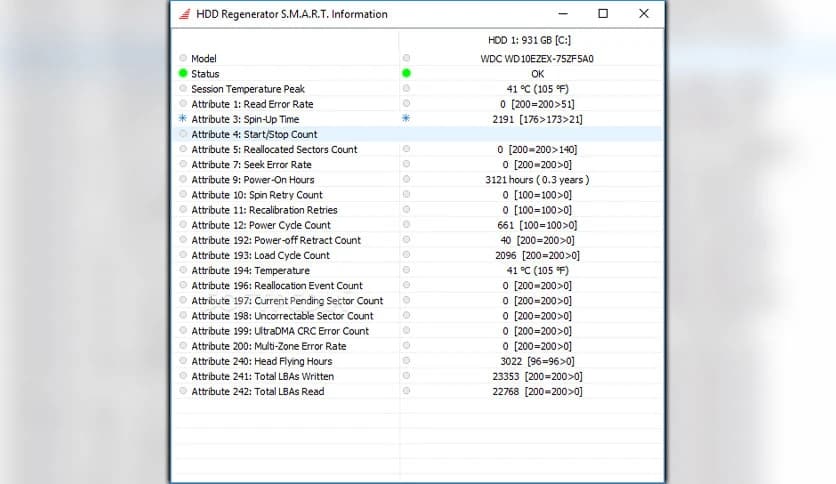Select Session Temperature Peak row
Image resolution: width=836 pixels, height=484 pixels.
coord(248,89)
